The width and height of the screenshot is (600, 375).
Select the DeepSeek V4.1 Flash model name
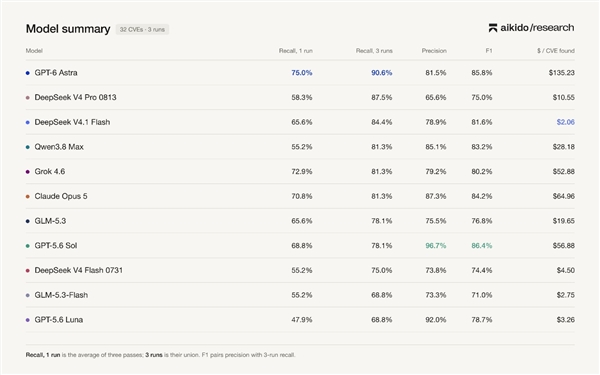[72, 122]
